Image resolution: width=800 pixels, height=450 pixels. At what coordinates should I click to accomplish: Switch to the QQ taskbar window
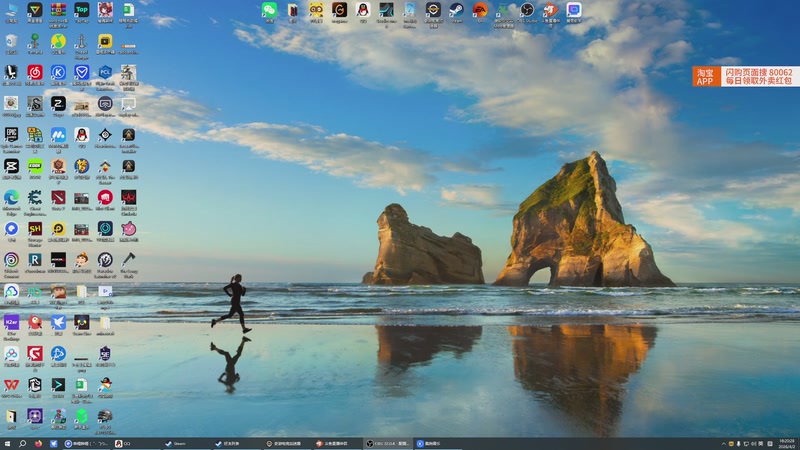point(136,444)
